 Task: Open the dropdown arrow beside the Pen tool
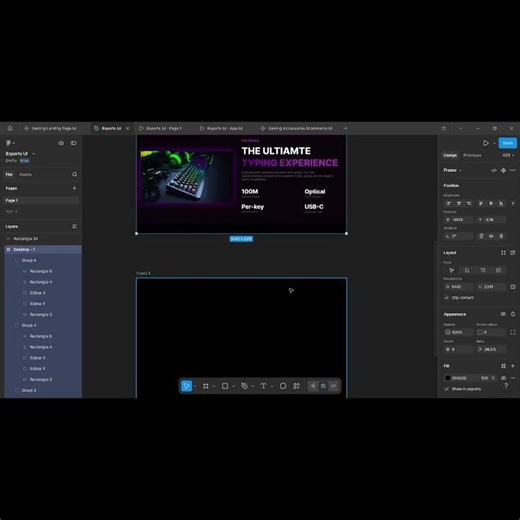coord(253,386)
